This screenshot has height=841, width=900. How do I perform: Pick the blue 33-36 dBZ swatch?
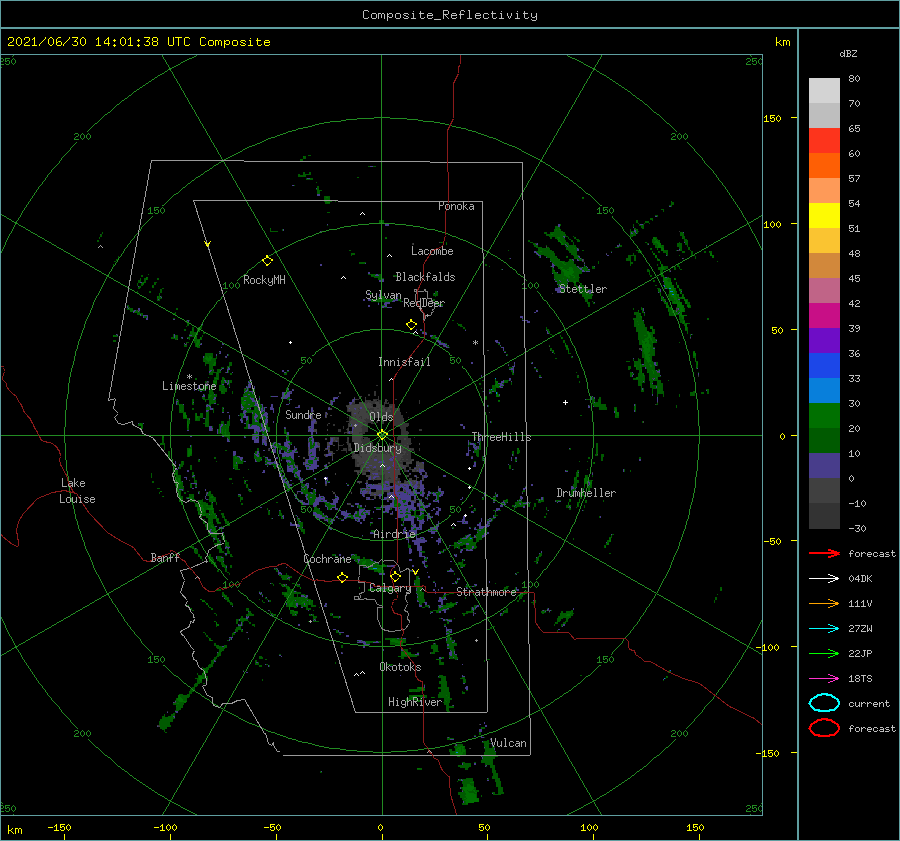click(824, 366)
